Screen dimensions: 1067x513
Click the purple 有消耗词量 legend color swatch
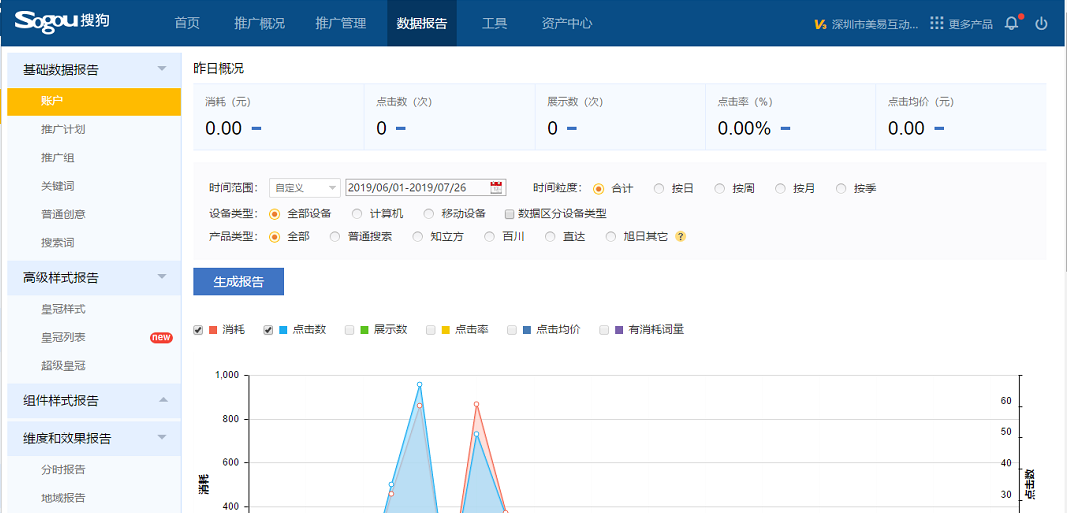(x=619, y=330)
